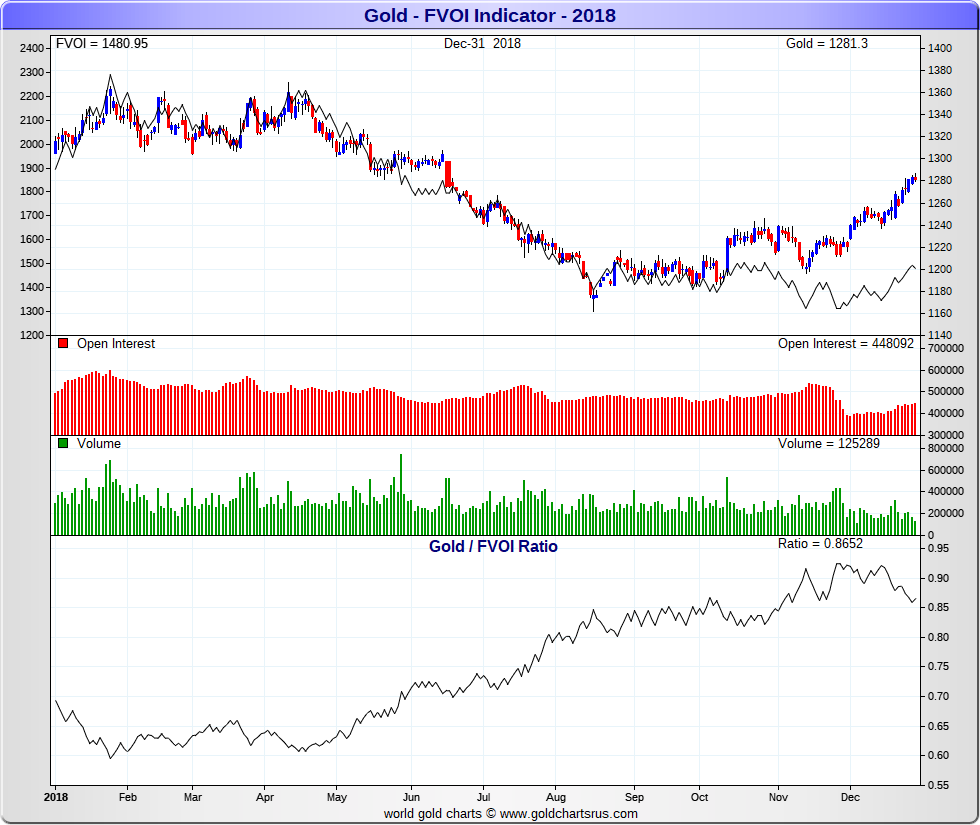The image size is (980, 825).
Task: Click the red Open Interest legend swatch
Action: tap(63, 344)
